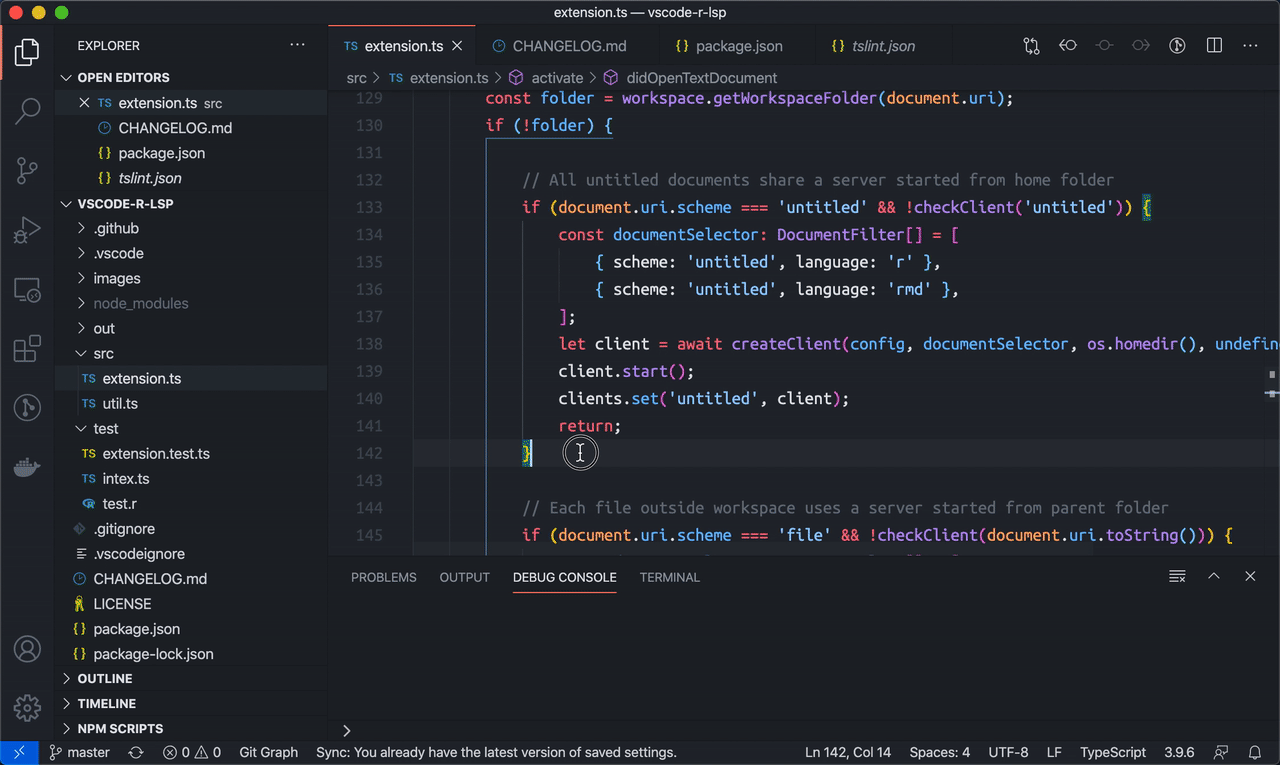Image resolution: width=1280 pixels, height=765 pixels.
Task: Click Spaces: 4 indentation setting
Action: coord(940,752)
